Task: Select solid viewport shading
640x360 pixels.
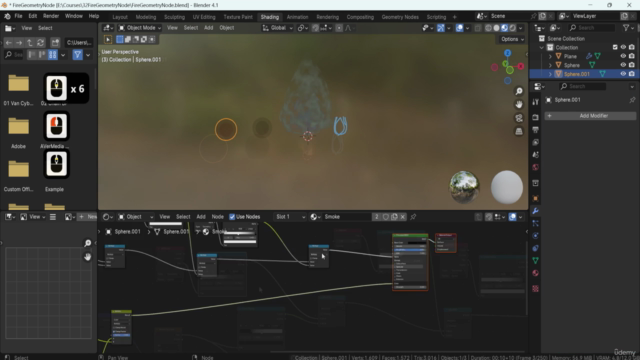Action: [x=496, y=28]
